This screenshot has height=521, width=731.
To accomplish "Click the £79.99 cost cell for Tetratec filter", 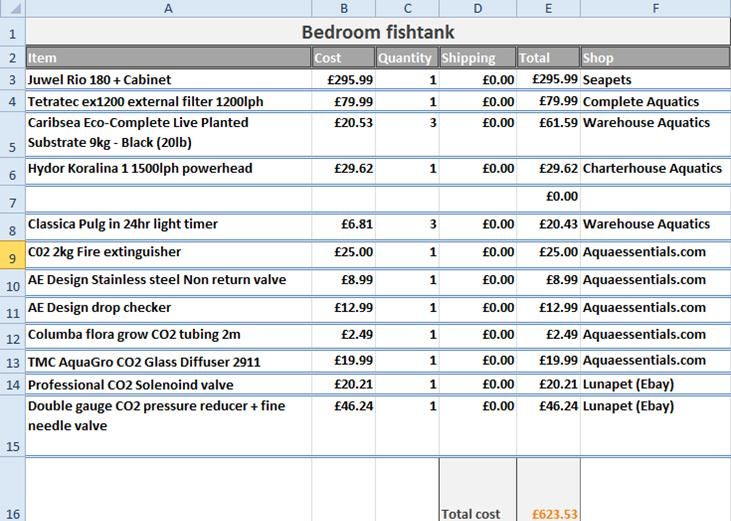I will (x=343, y=102).
